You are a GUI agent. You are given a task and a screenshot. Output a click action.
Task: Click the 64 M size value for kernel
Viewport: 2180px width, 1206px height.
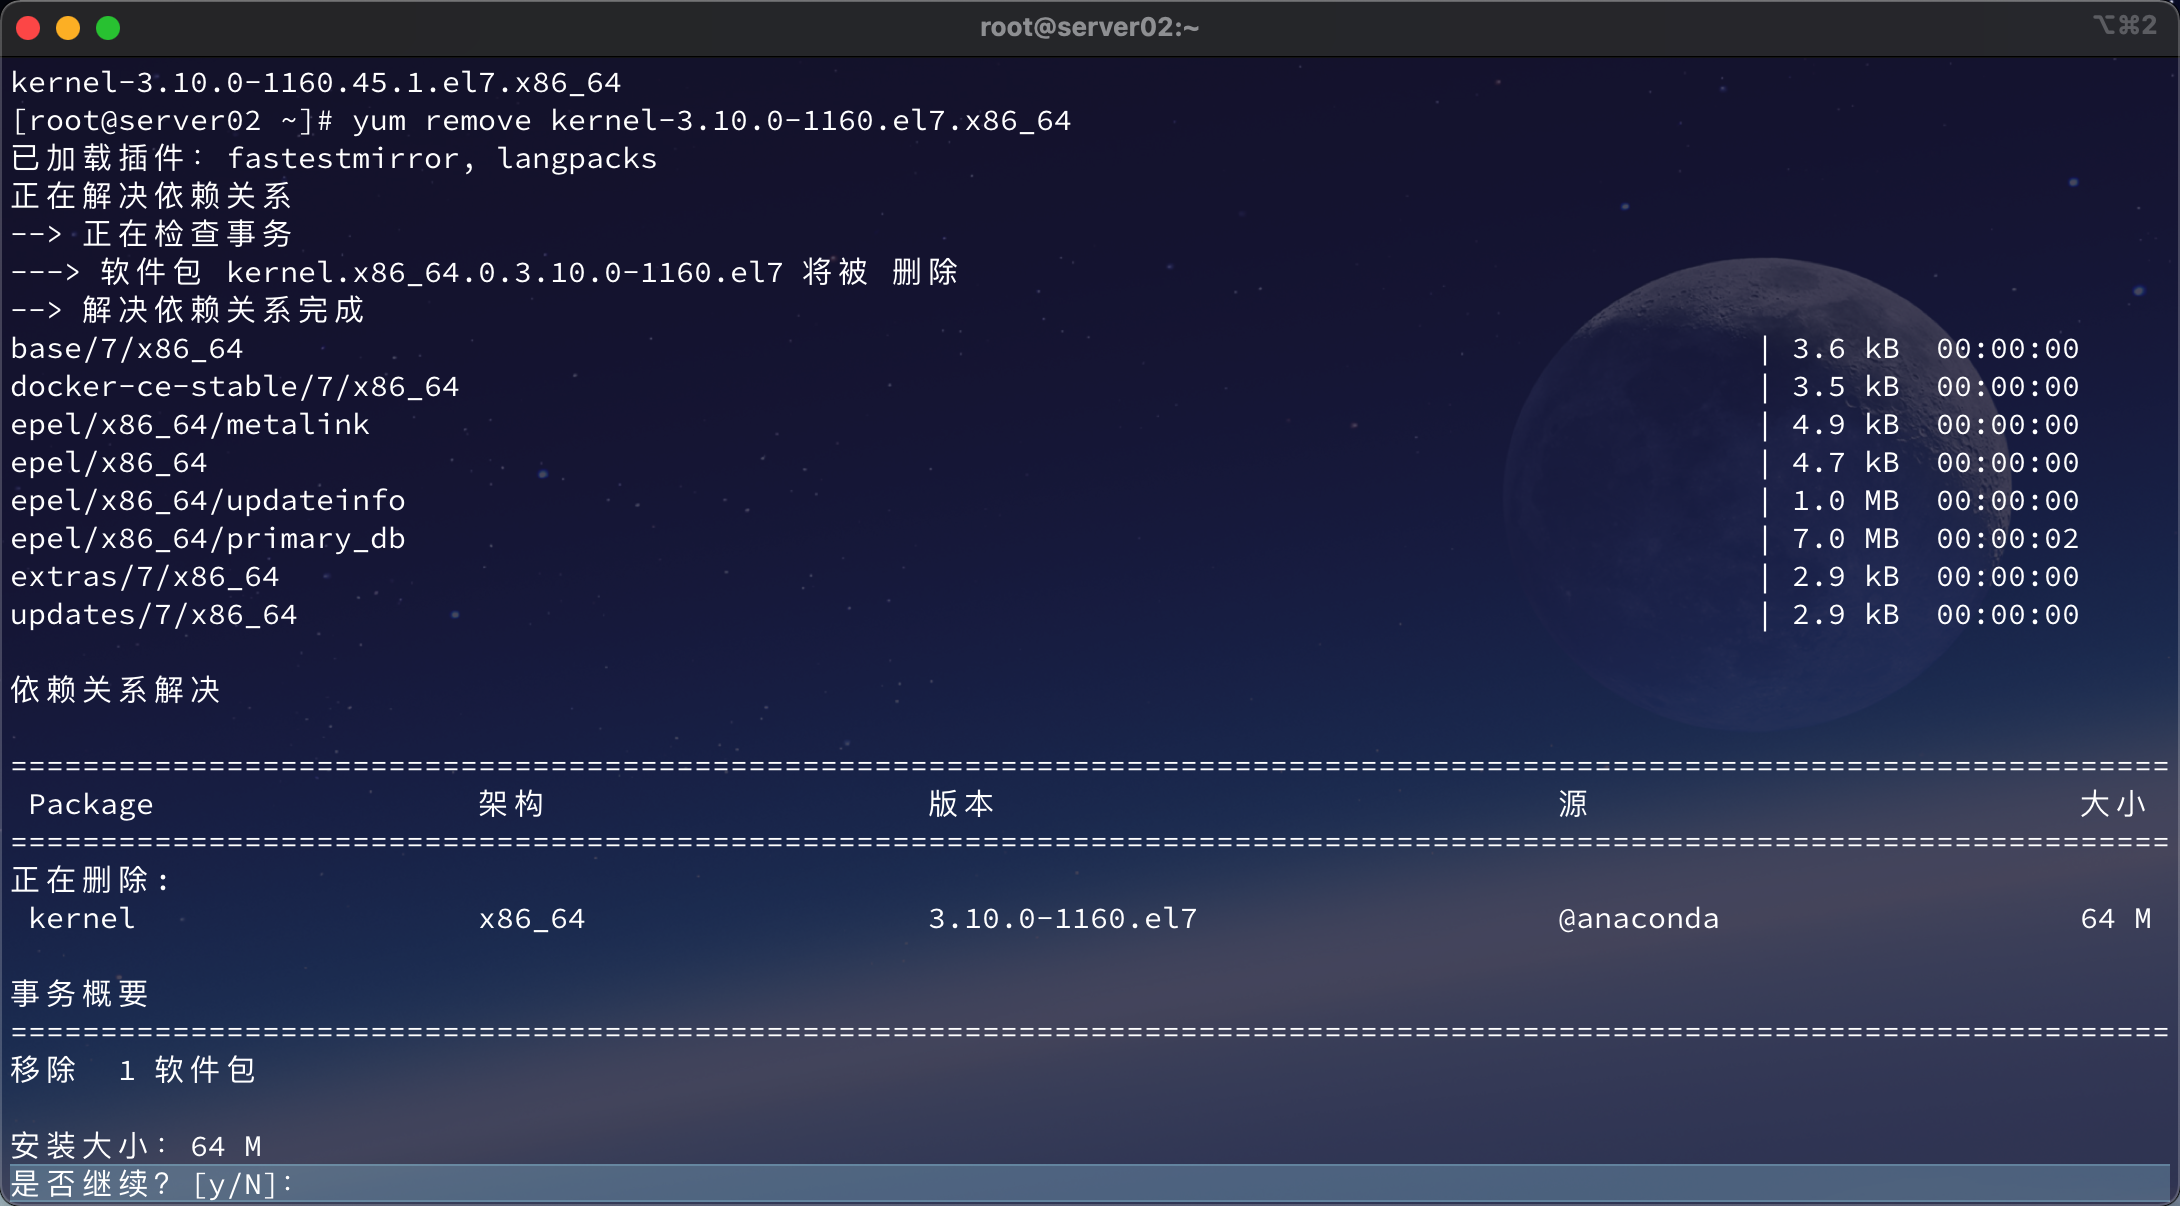pyautogui.click(x=2114, y=918)
